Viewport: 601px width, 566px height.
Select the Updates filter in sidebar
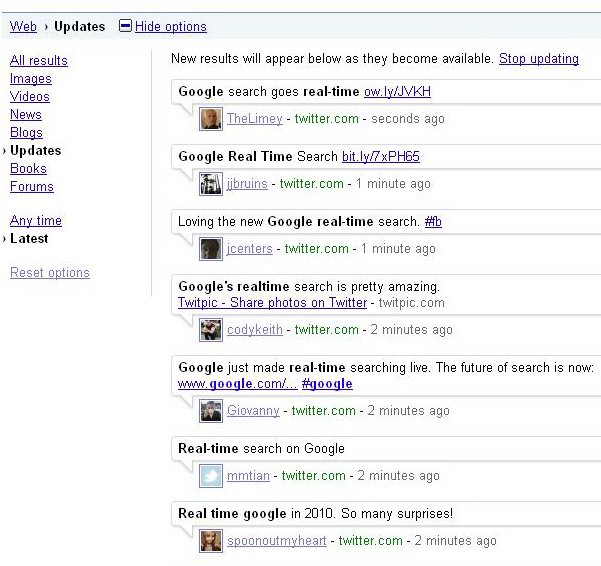point(36,151)
